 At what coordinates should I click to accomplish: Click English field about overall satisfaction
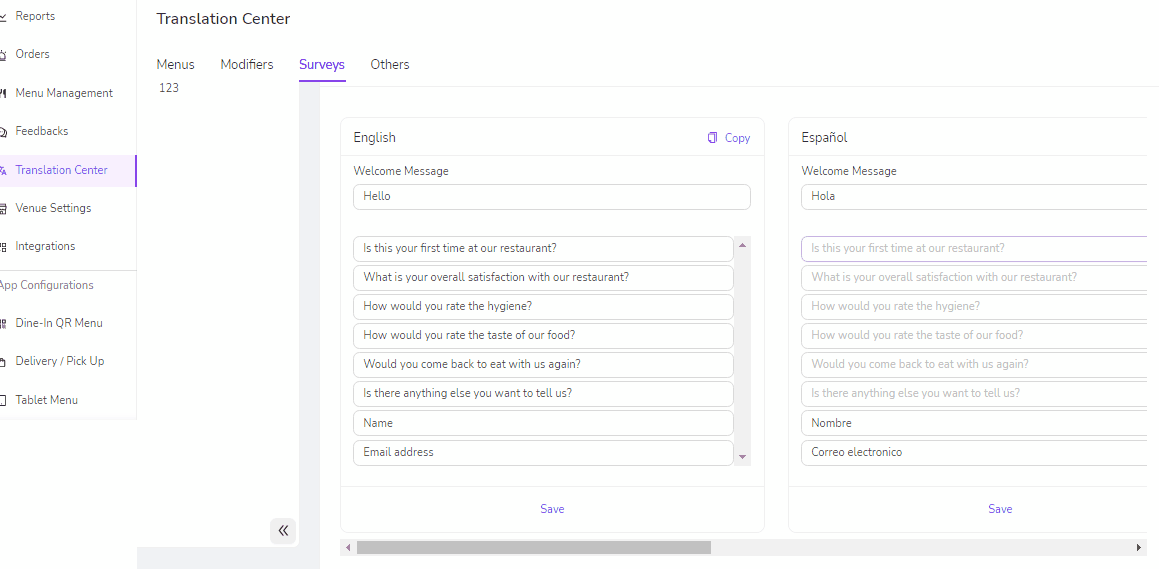(543, 278)
